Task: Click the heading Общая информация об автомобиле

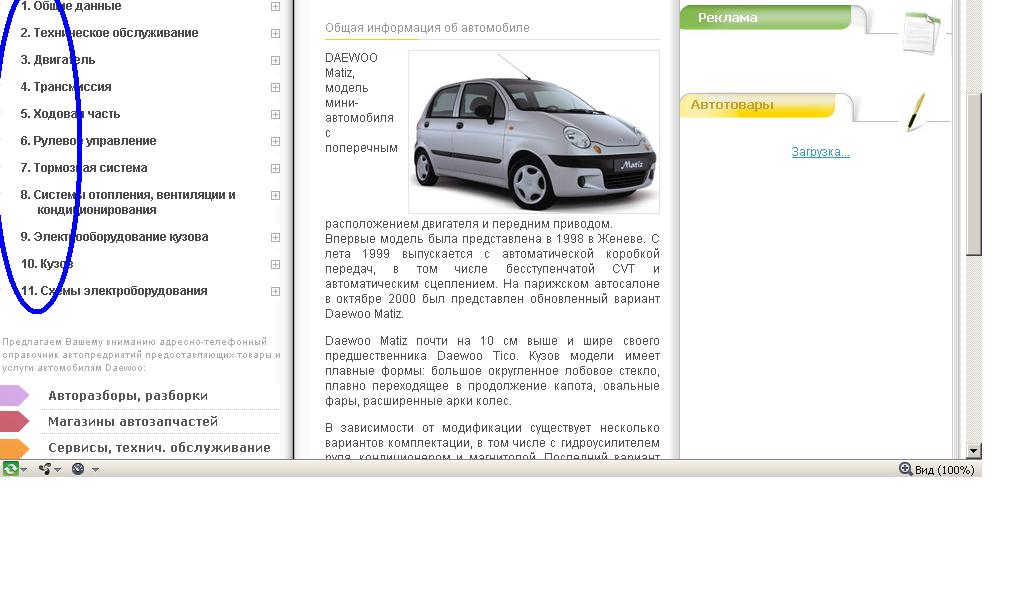Action: [427, 28]
